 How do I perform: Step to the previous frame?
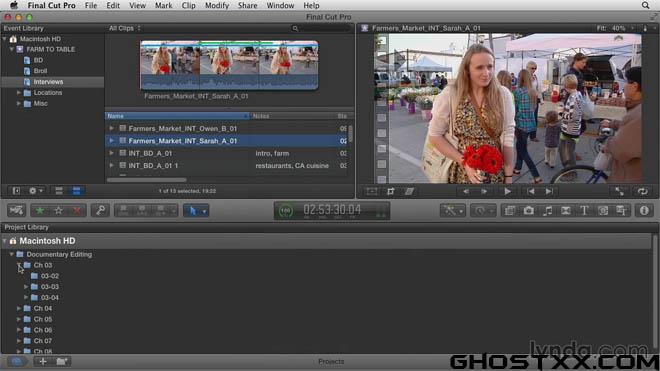466,192
